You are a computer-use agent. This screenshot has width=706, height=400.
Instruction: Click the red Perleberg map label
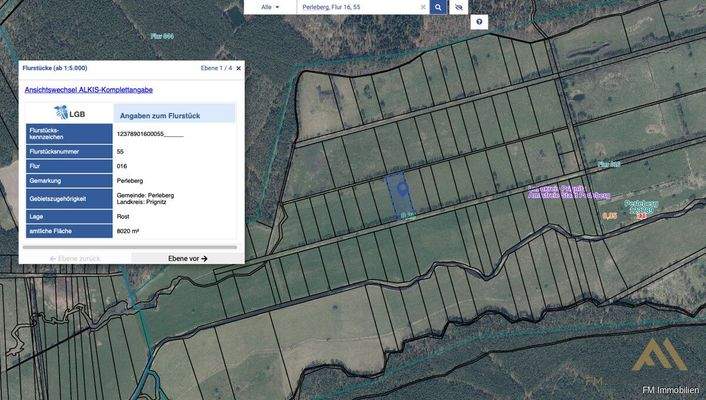pos(641,207)
